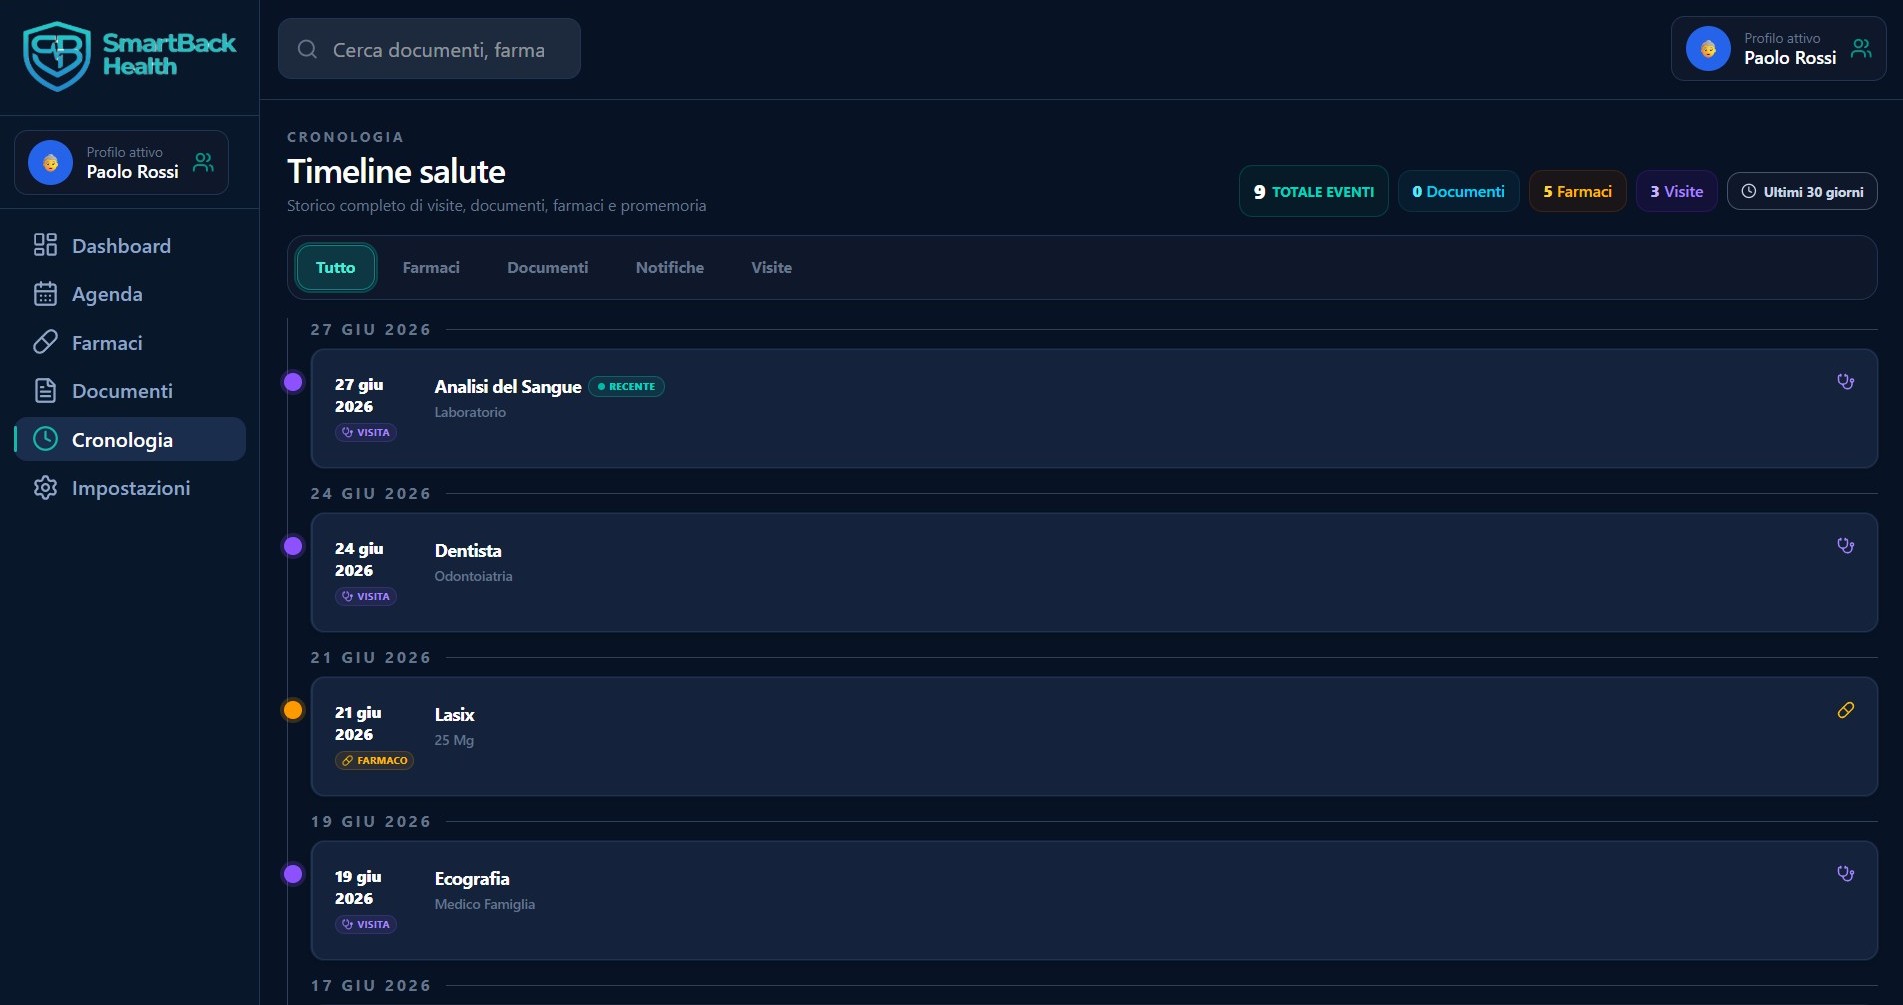Image resolution: width=1903 pixels, height=1005 pixels.
Task: Click the Cronologia clock icon in sidebar
Action: click(x=45, y=439)
